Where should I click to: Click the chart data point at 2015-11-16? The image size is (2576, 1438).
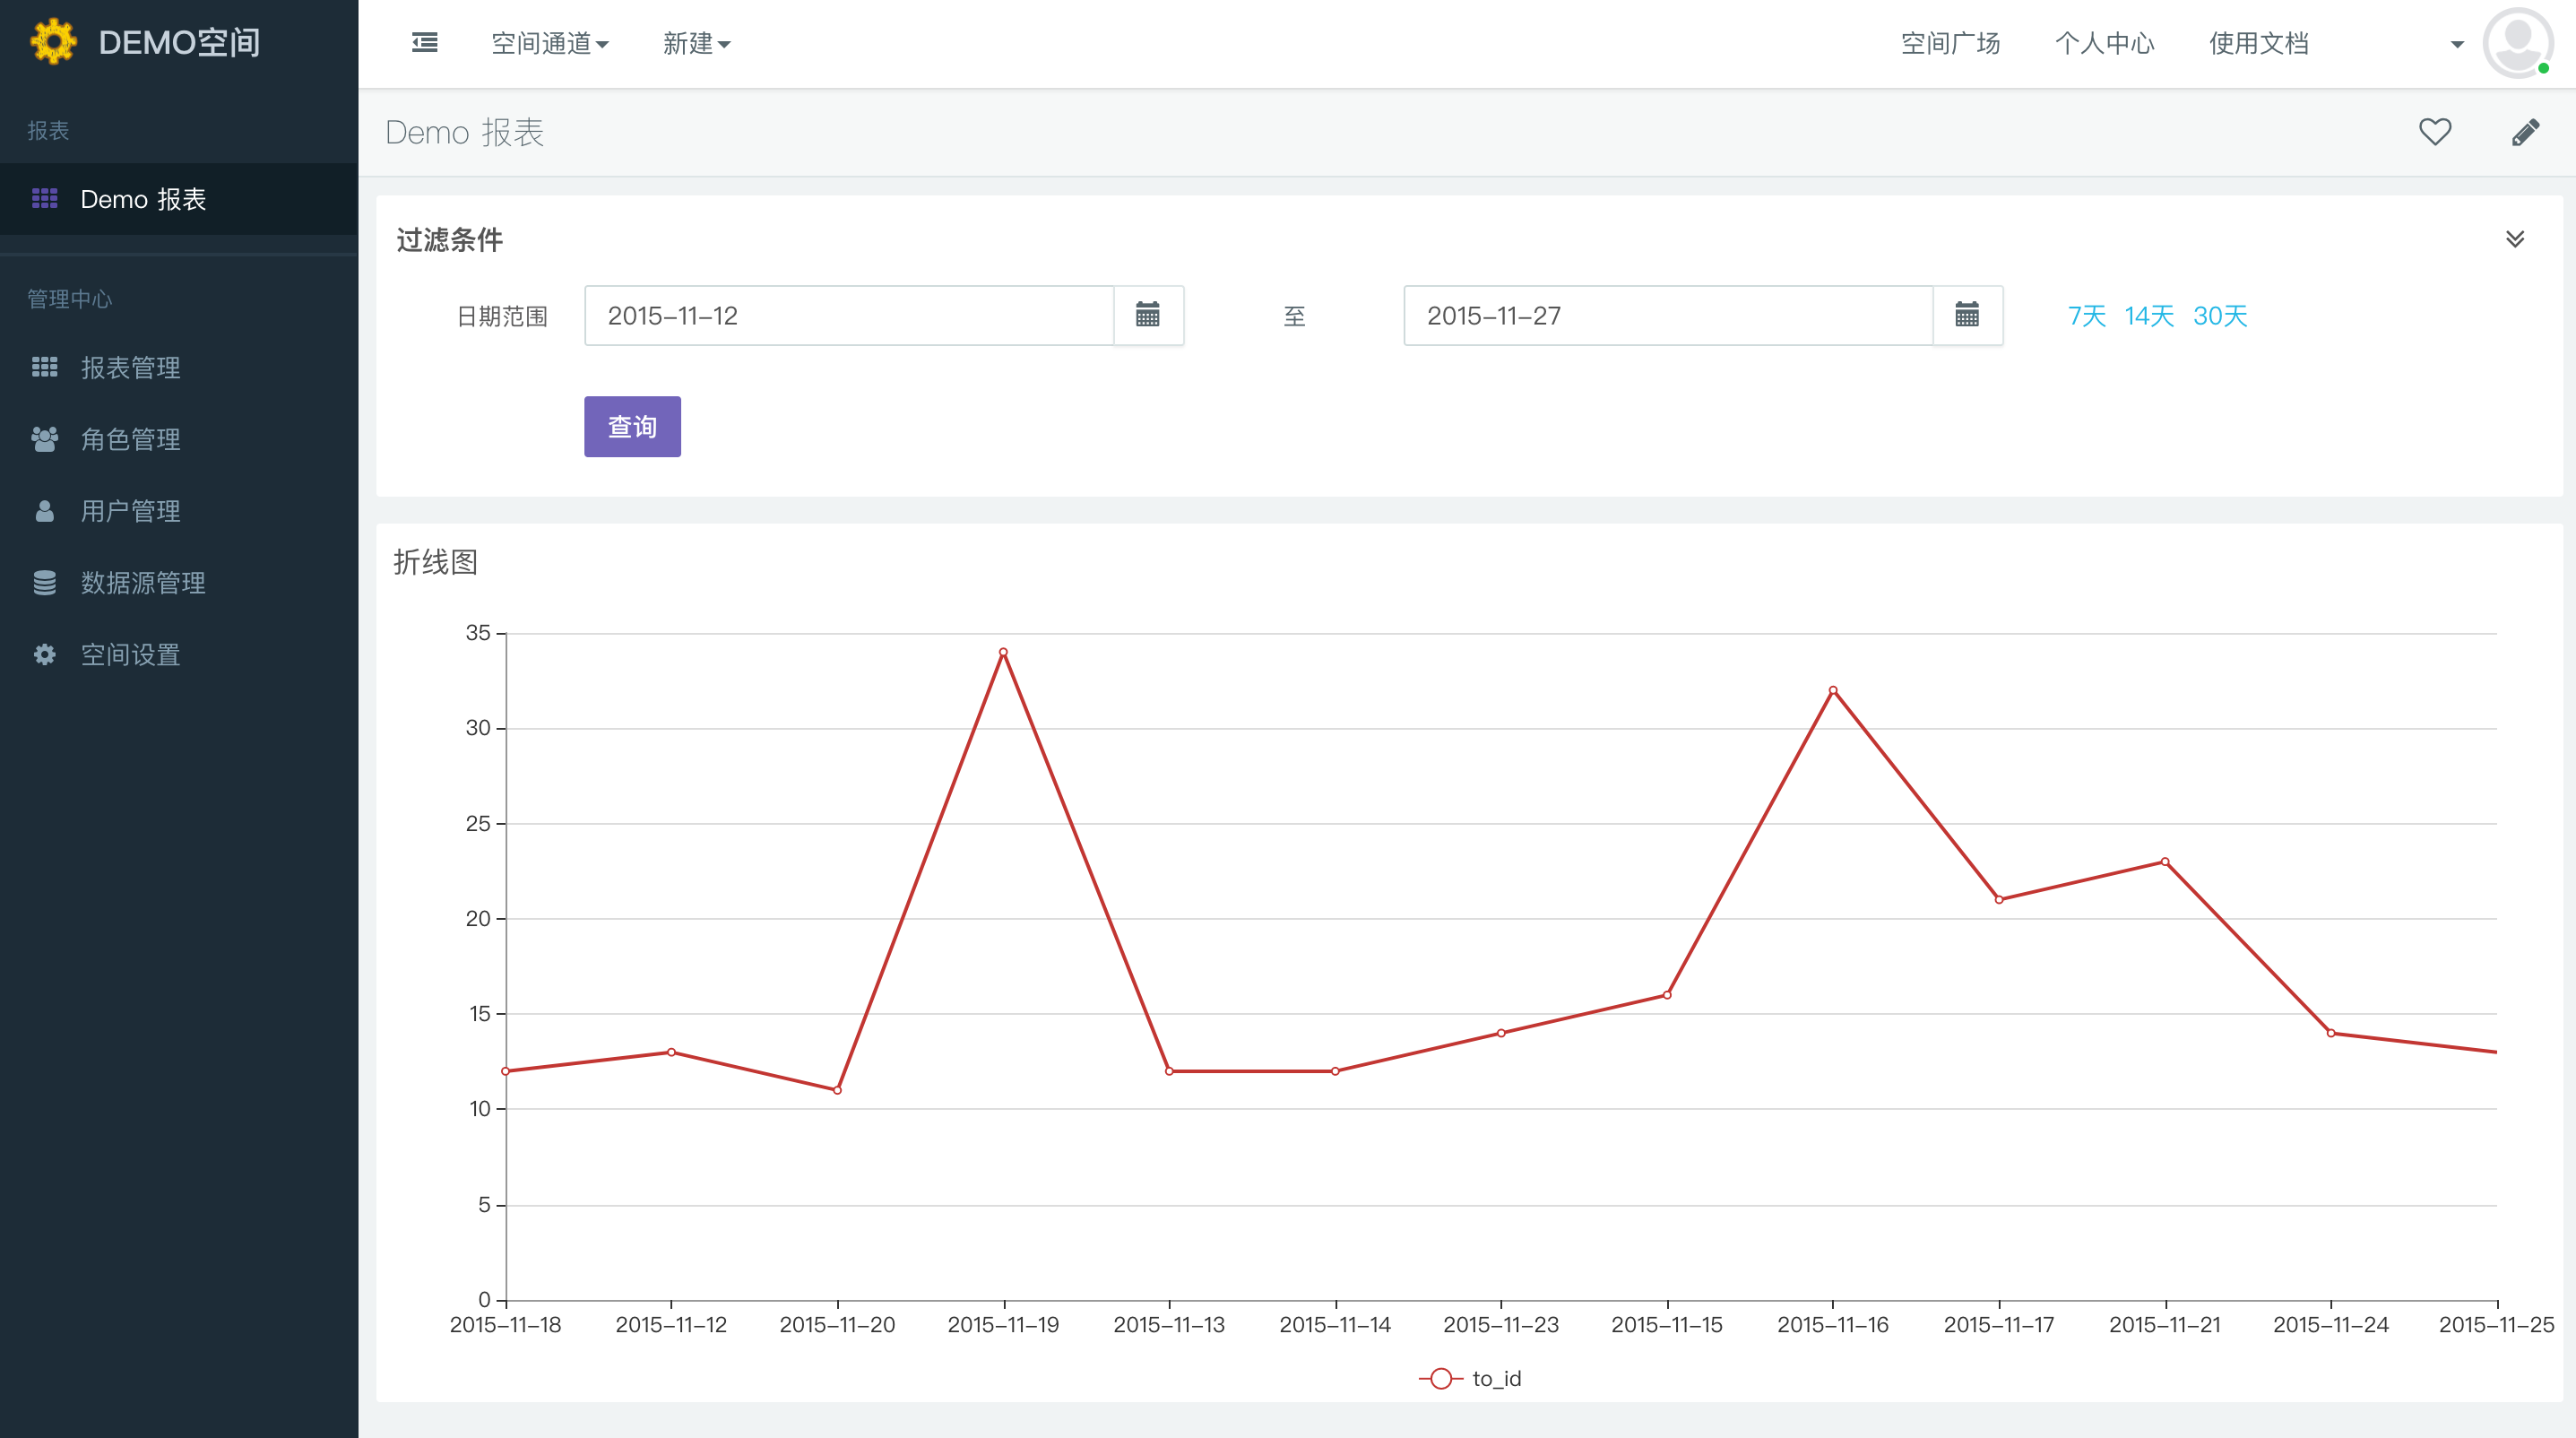[1833, 690]
